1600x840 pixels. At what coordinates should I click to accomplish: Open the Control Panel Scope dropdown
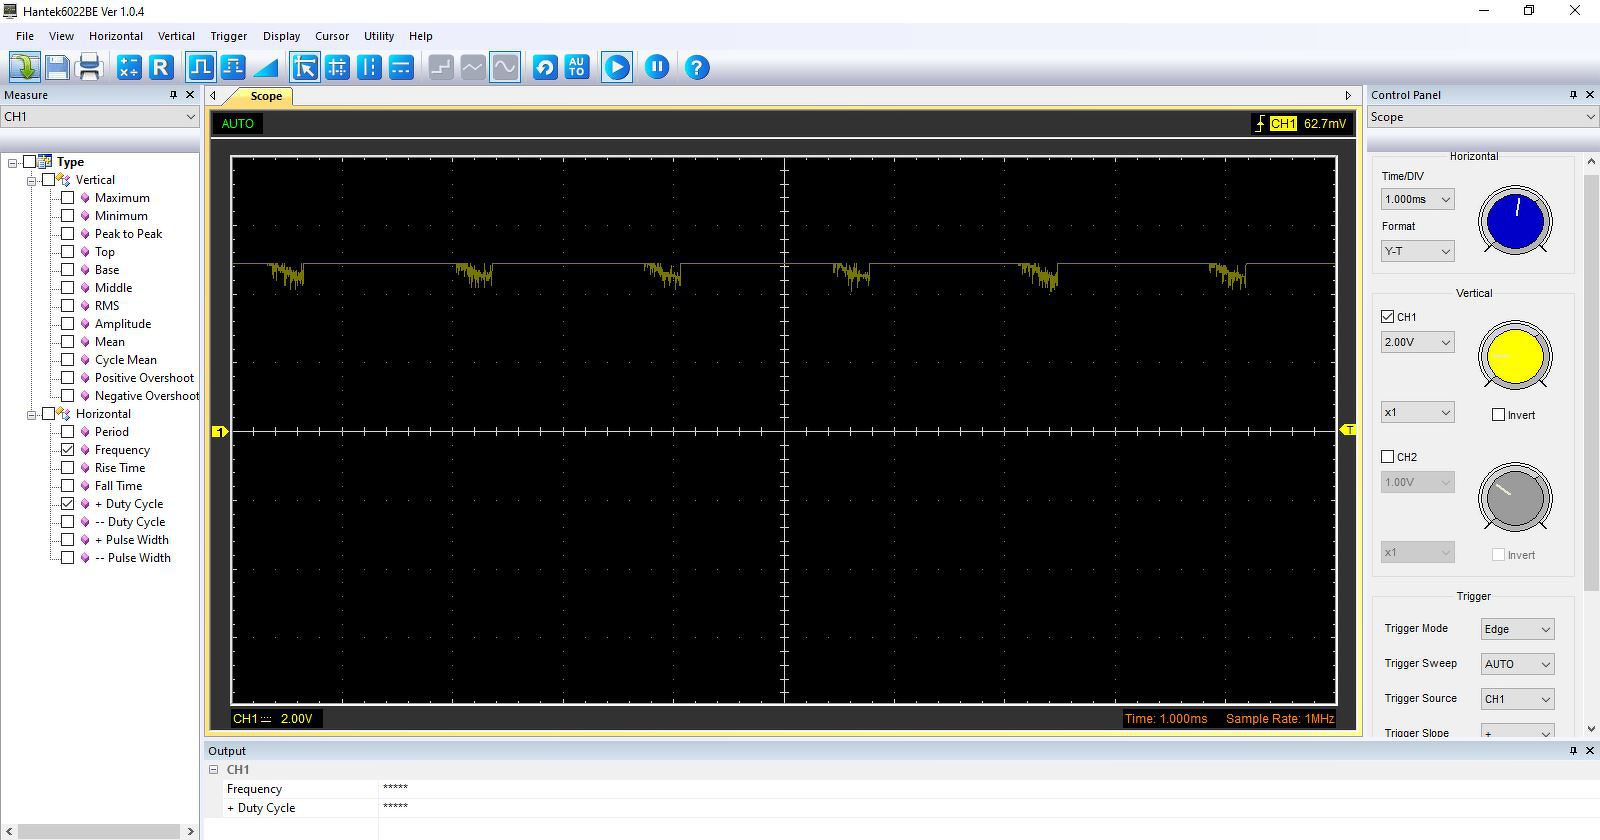pyautogui.click(x=1482, y=117)
